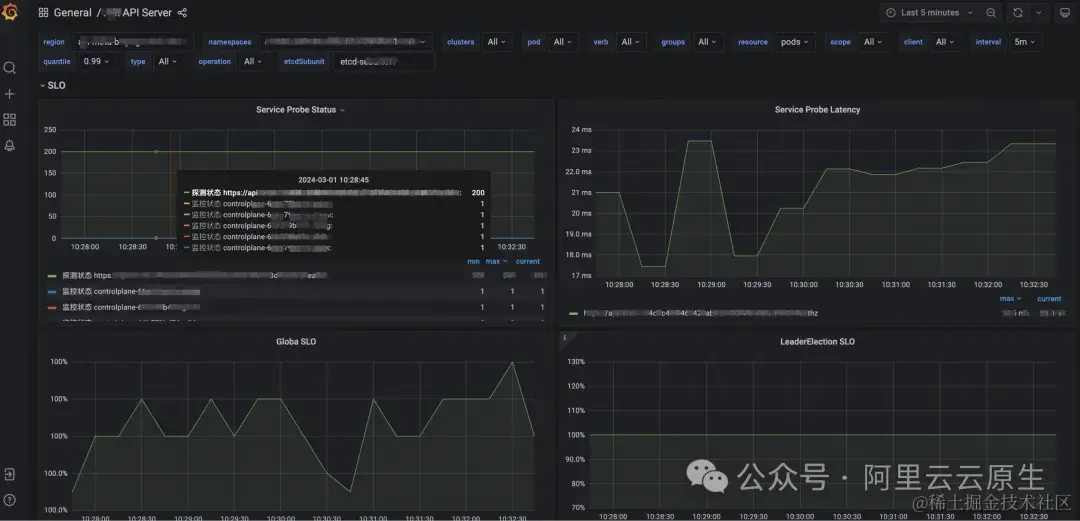The image size is (1080, 521).
Task: Cycle view mode with monitor icon
Action: (x=1064, y=12)
